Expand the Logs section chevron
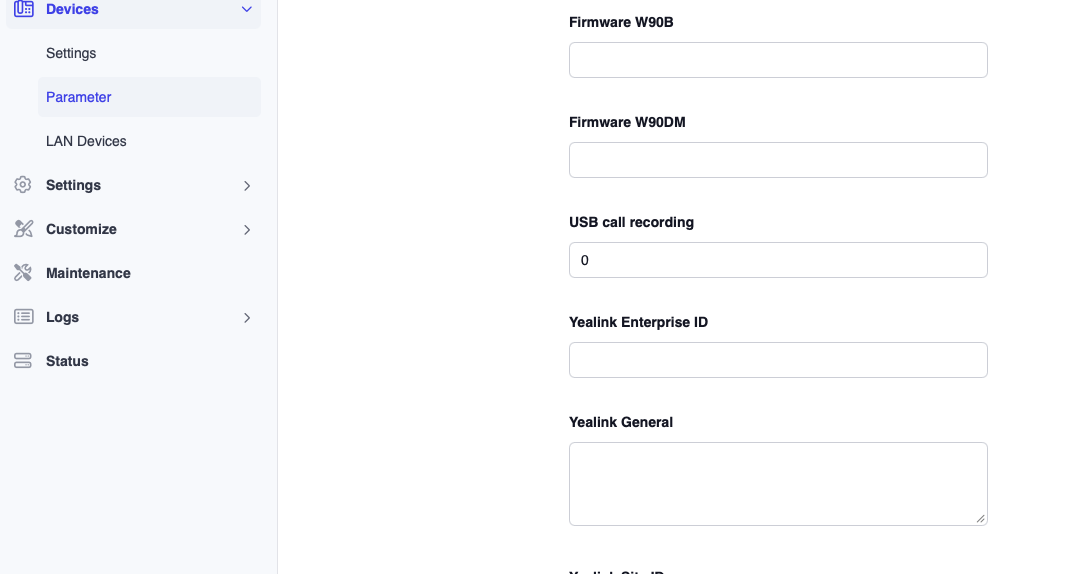The height and width of the screenshot is (574, 1078). pyautogui.click(x=247, y=317)
